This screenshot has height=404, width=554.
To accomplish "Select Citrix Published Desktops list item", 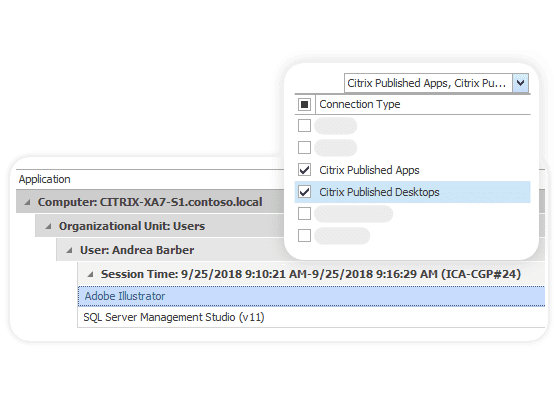I will (x=412, y=192).
